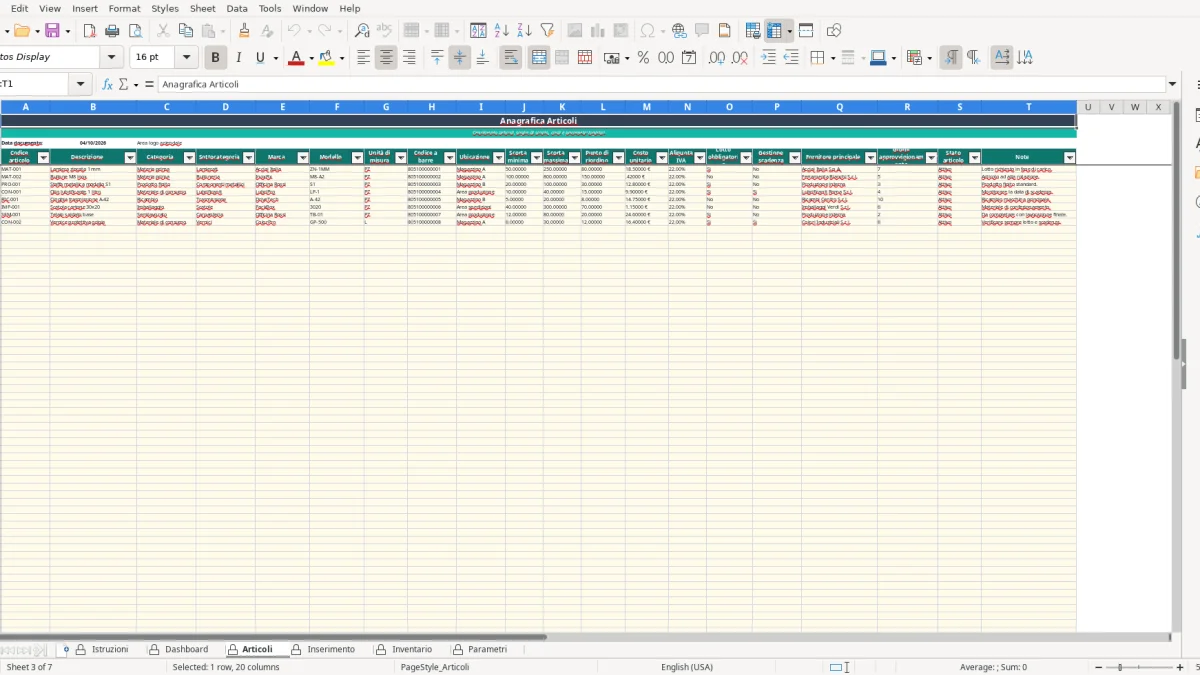Open the borders dropdown arrow
The width and height of the screenshot is (1200, 675).
832,58
